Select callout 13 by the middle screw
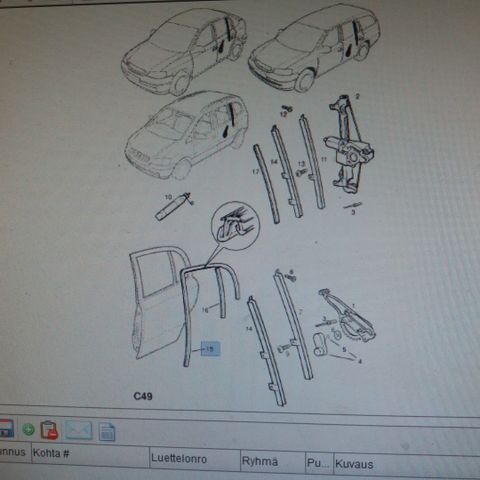The height and width of the screenshot is (480, 480). point(301,164)
